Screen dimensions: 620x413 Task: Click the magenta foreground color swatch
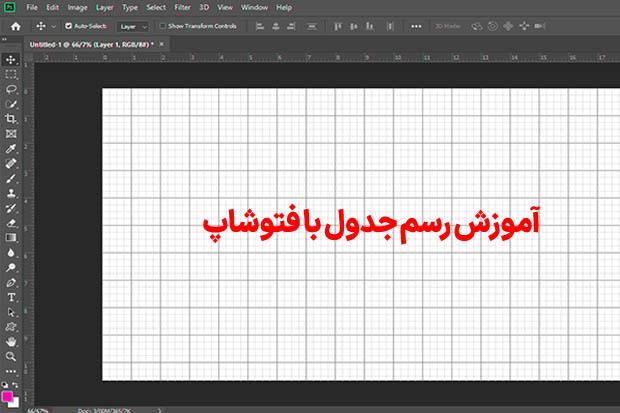click(x=7, y=396)
